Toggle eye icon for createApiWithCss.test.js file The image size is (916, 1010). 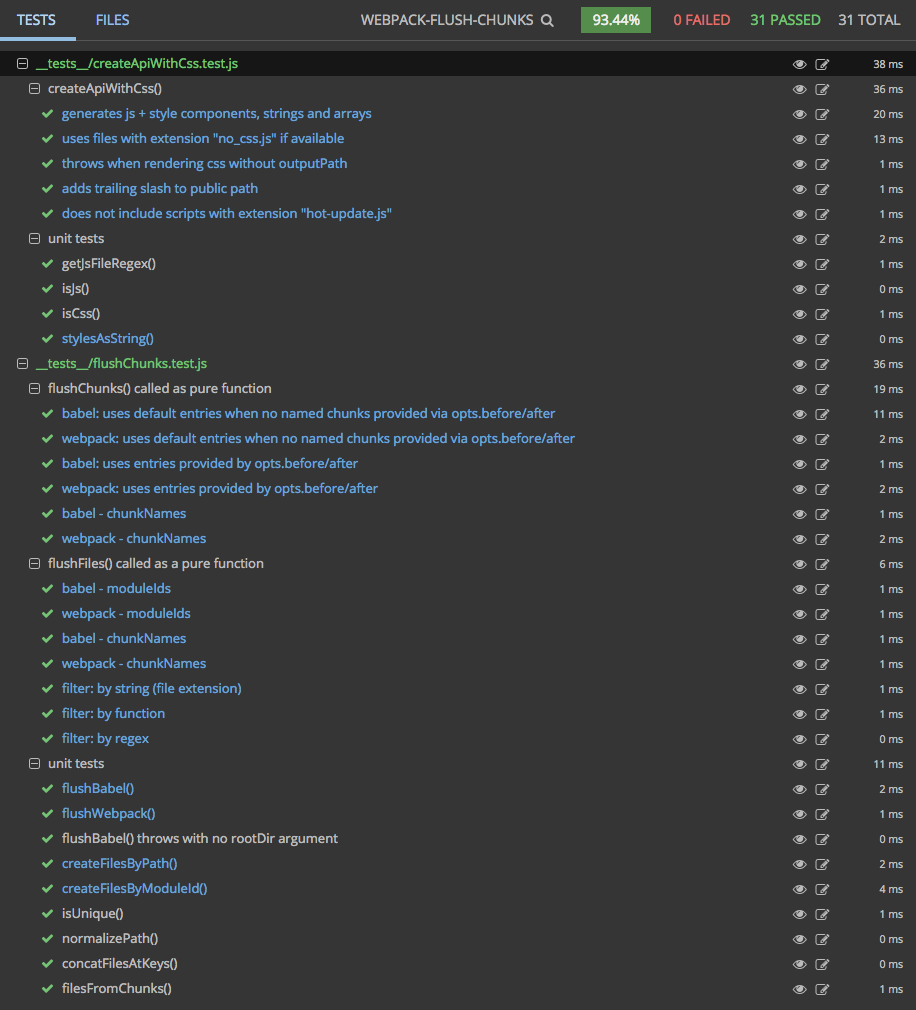pos(799,64)
